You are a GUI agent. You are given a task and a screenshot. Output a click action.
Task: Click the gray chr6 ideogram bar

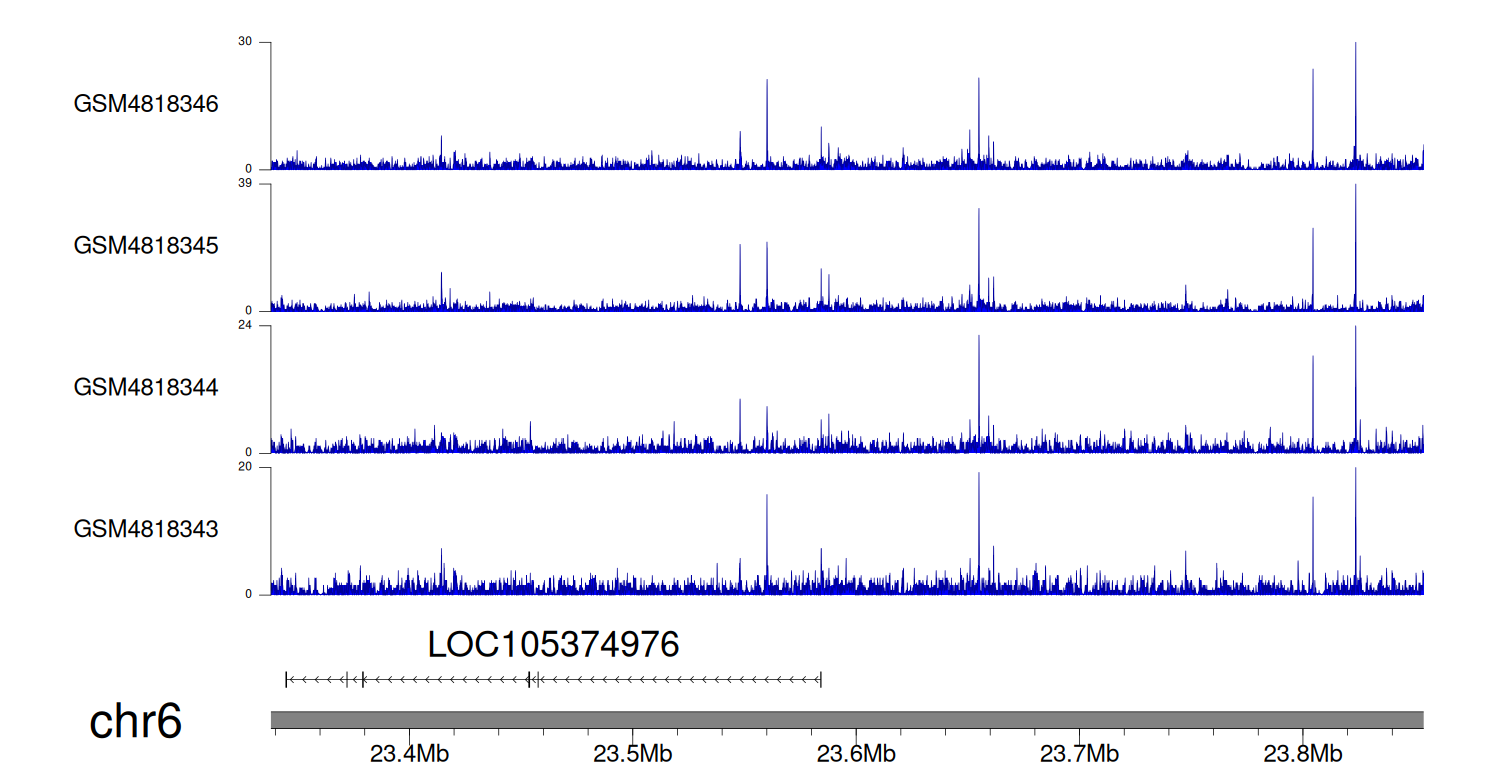(846, 720)
